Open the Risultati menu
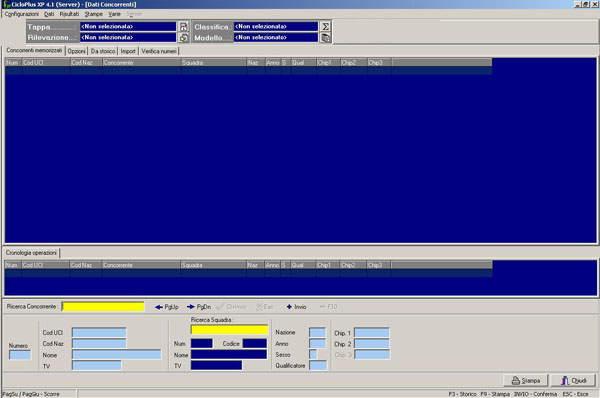Image resolution: width=600 pixels, height=398 pixels. pos(69,14)
